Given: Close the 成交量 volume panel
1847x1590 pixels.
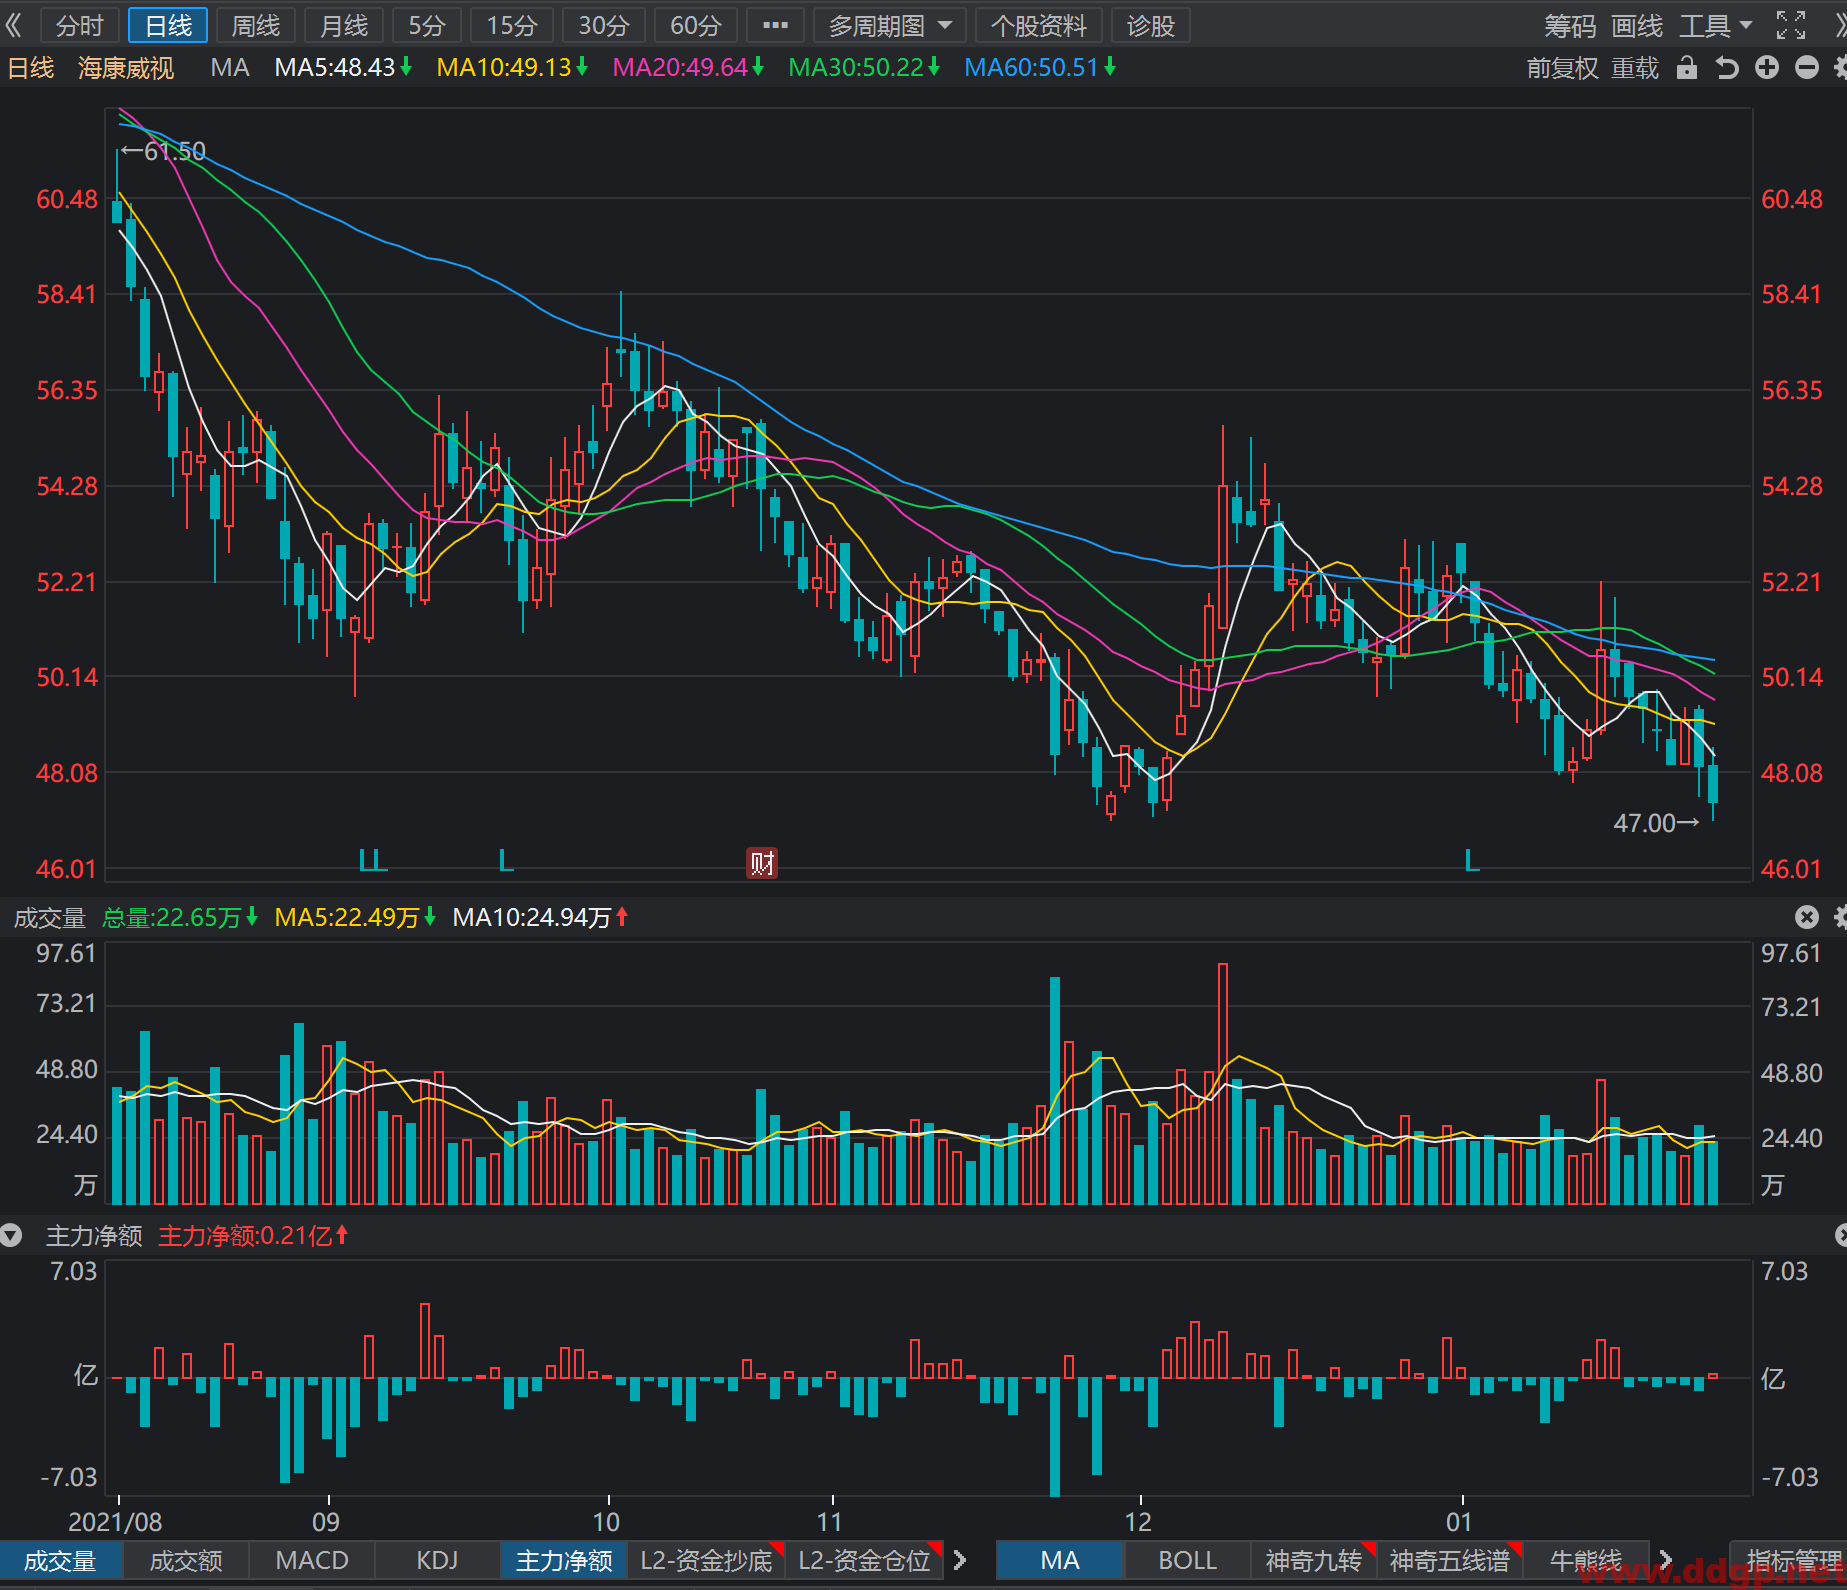Looking at the screenshot, I should (x=1806, y=917).
